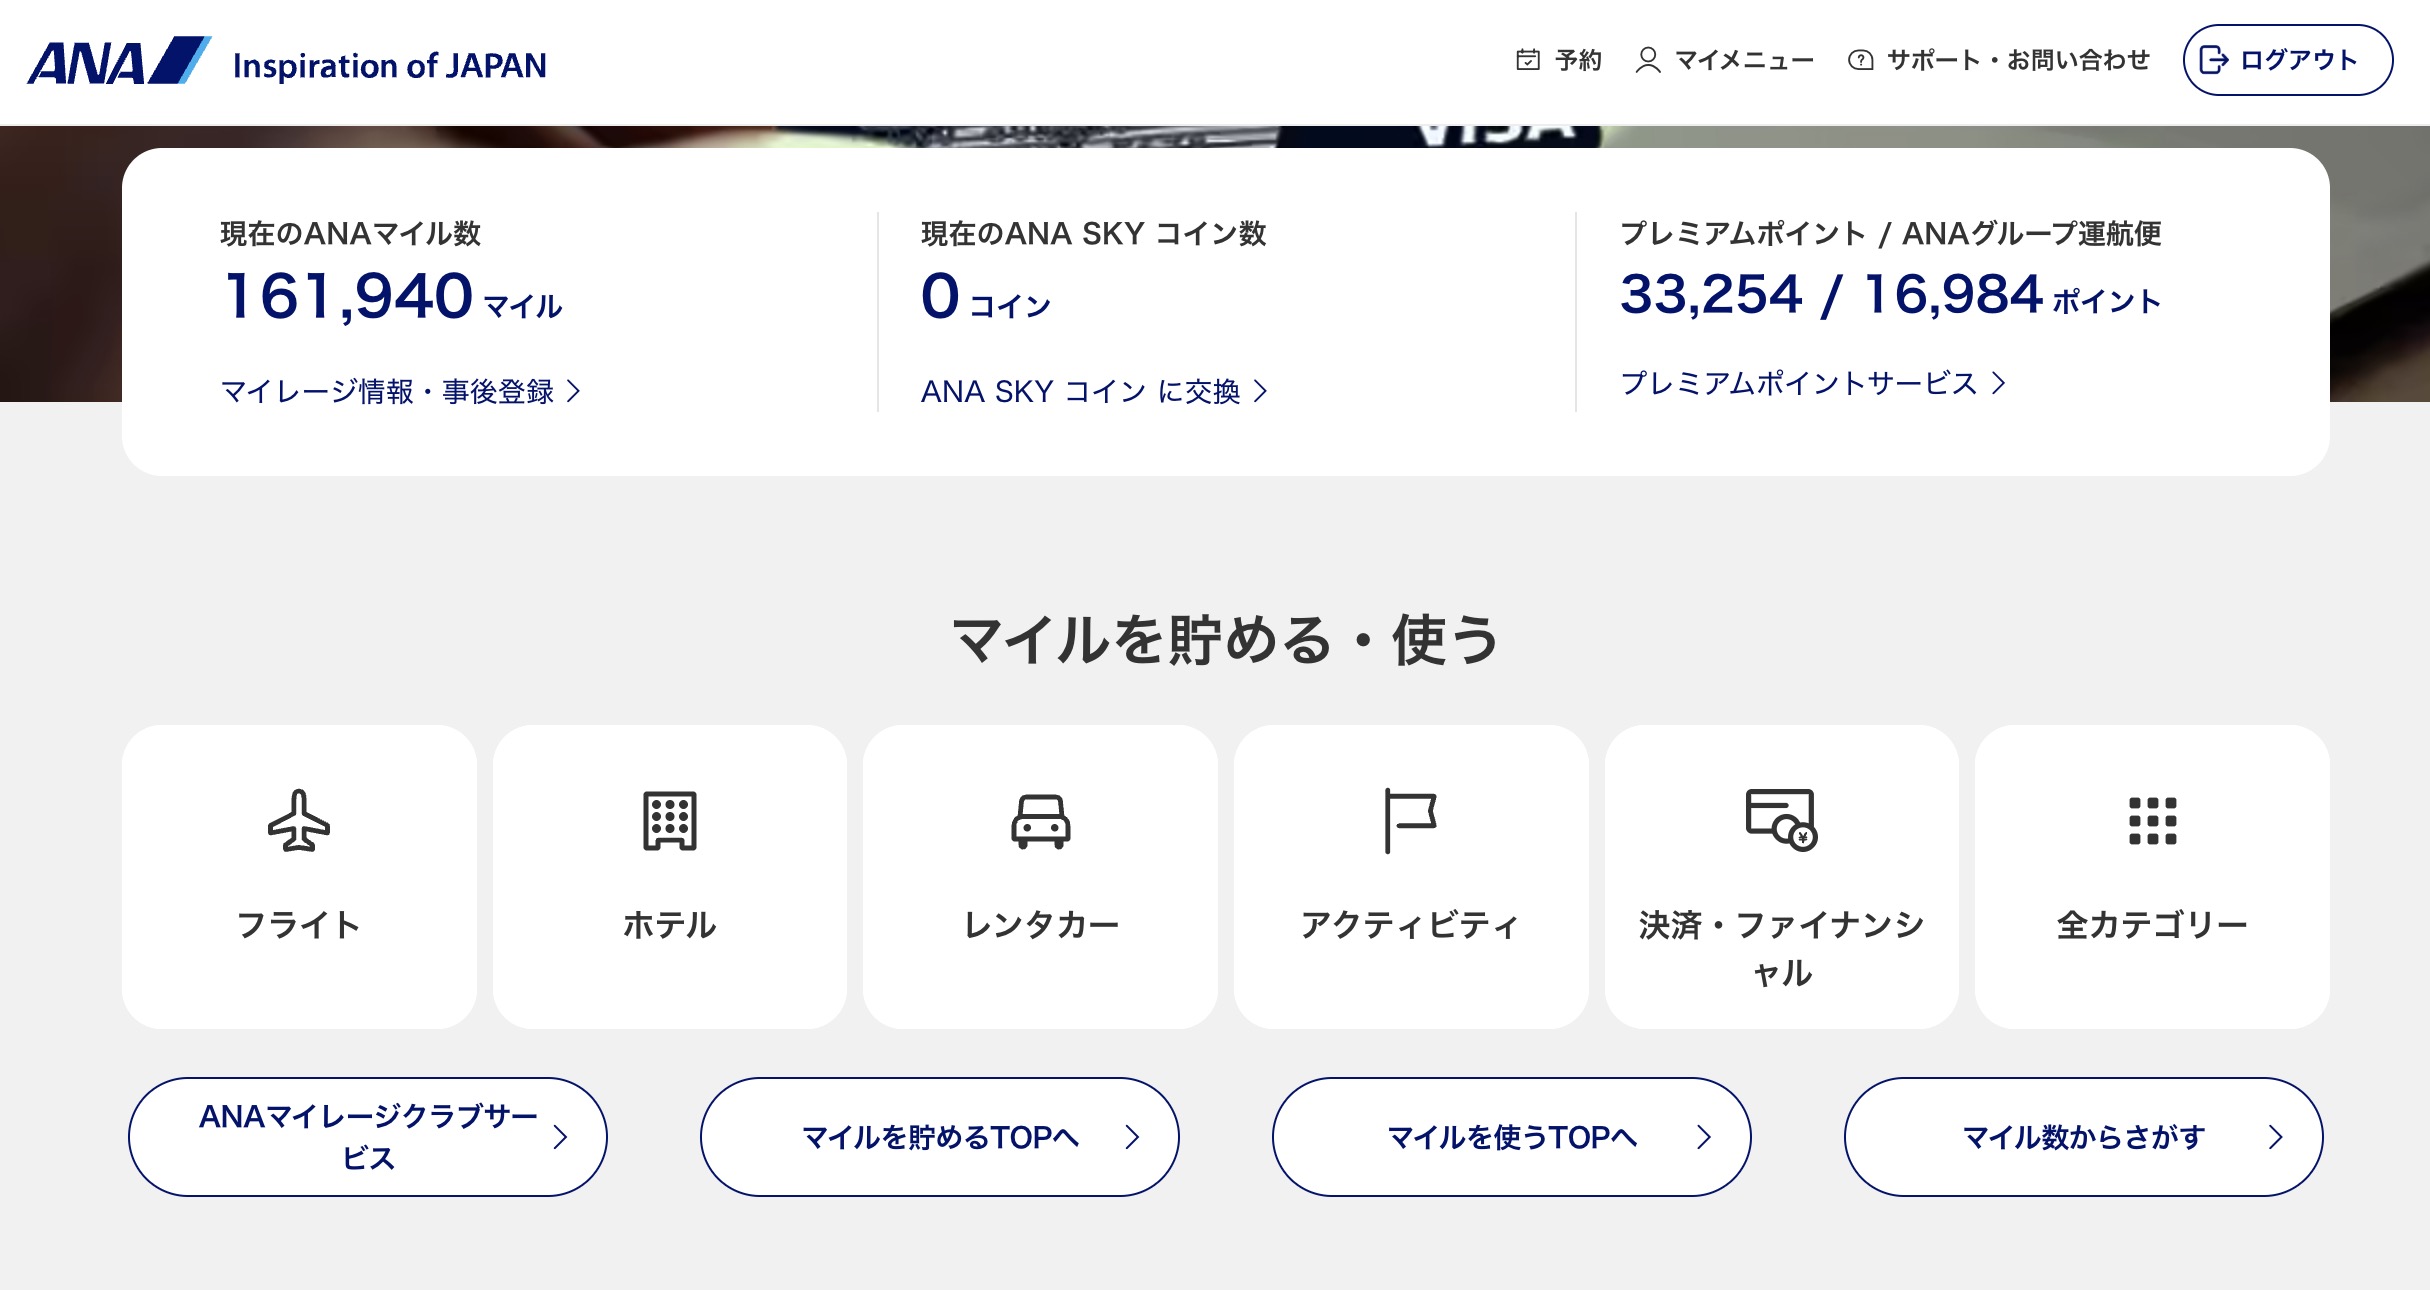Image resolution: width=2430 pixels, height=1290 pixels.
Task: Click the hotel building icon
Action: coord(669,821)
